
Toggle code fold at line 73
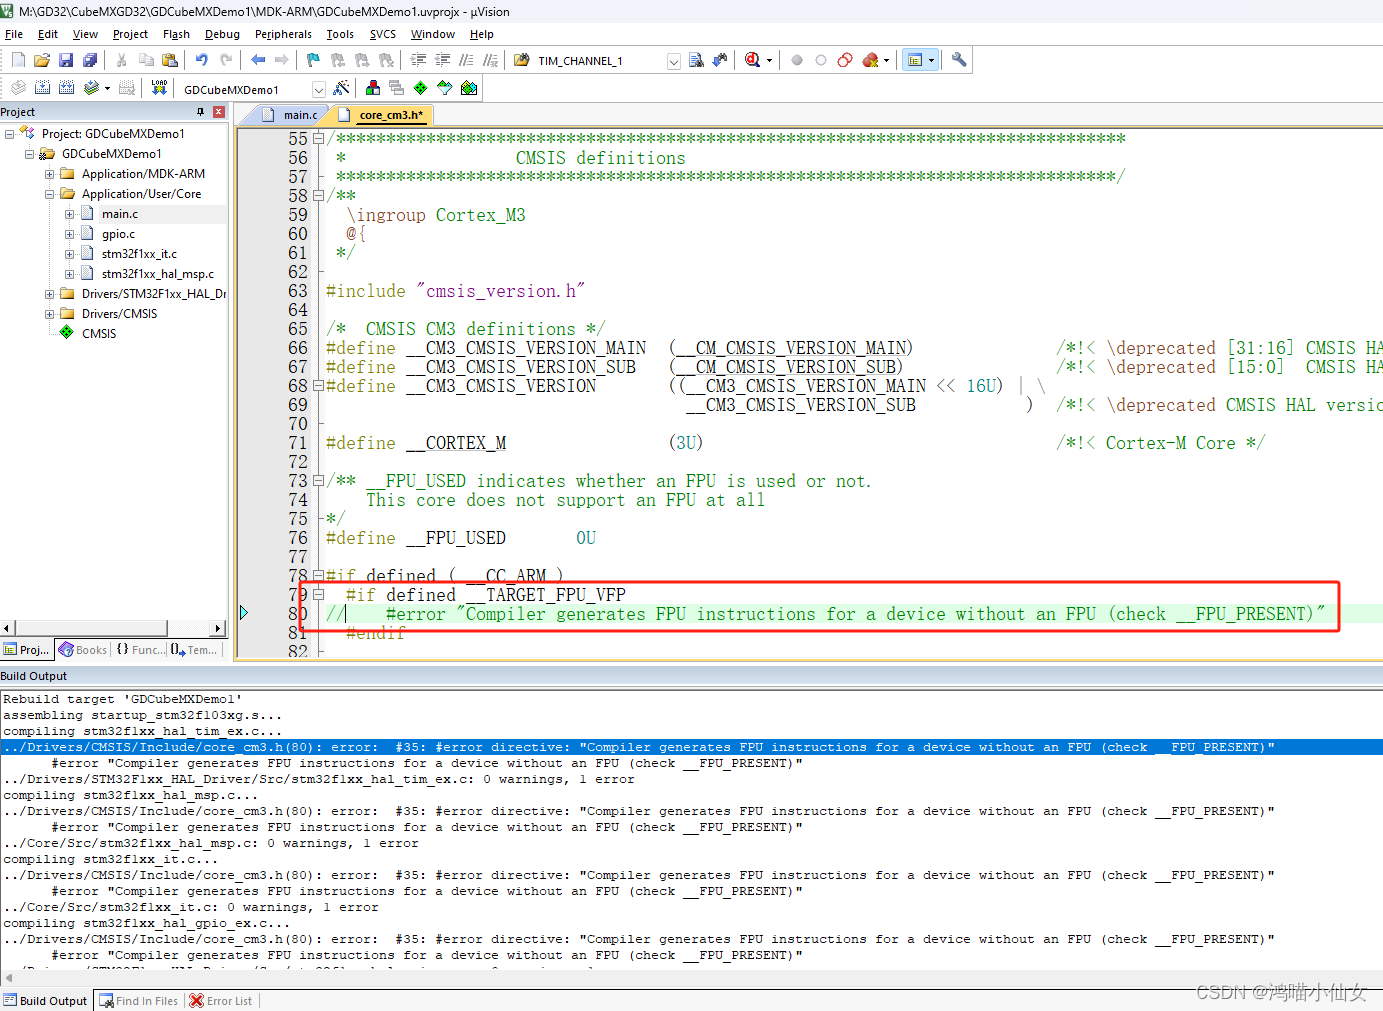coord(319,481)
